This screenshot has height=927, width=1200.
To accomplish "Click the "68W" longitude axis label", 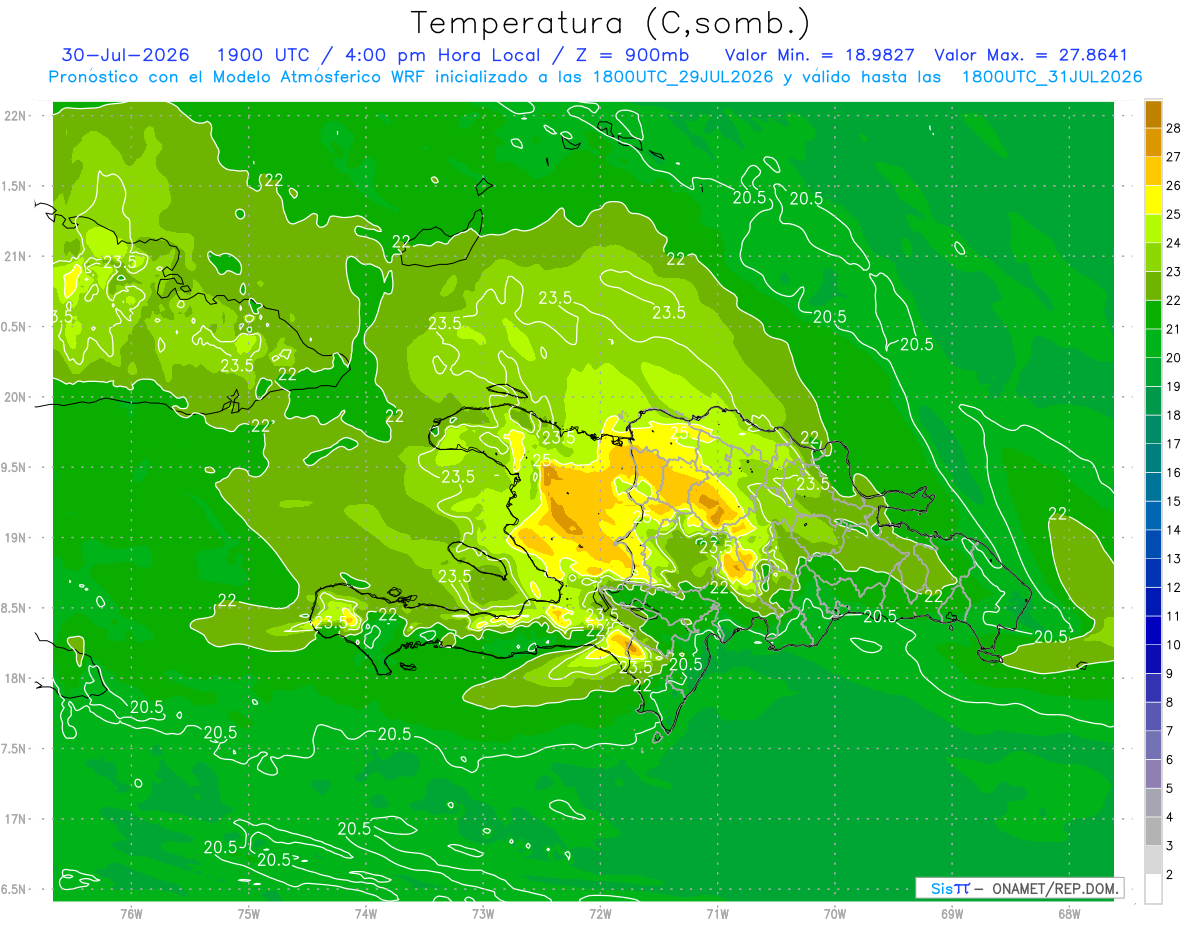I will 1069,912.
